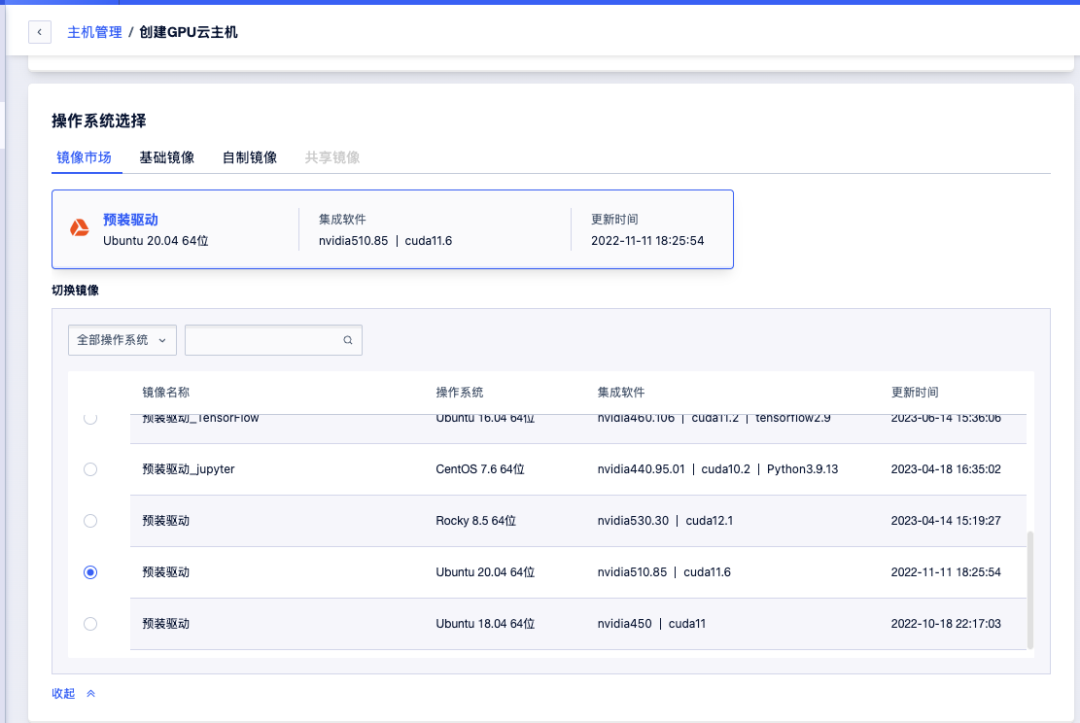Click the 创建GPU云主机 breadcrumb title
Image resolution: width=1080 pixels, height=723 pixels.
[x=189, y=32]
